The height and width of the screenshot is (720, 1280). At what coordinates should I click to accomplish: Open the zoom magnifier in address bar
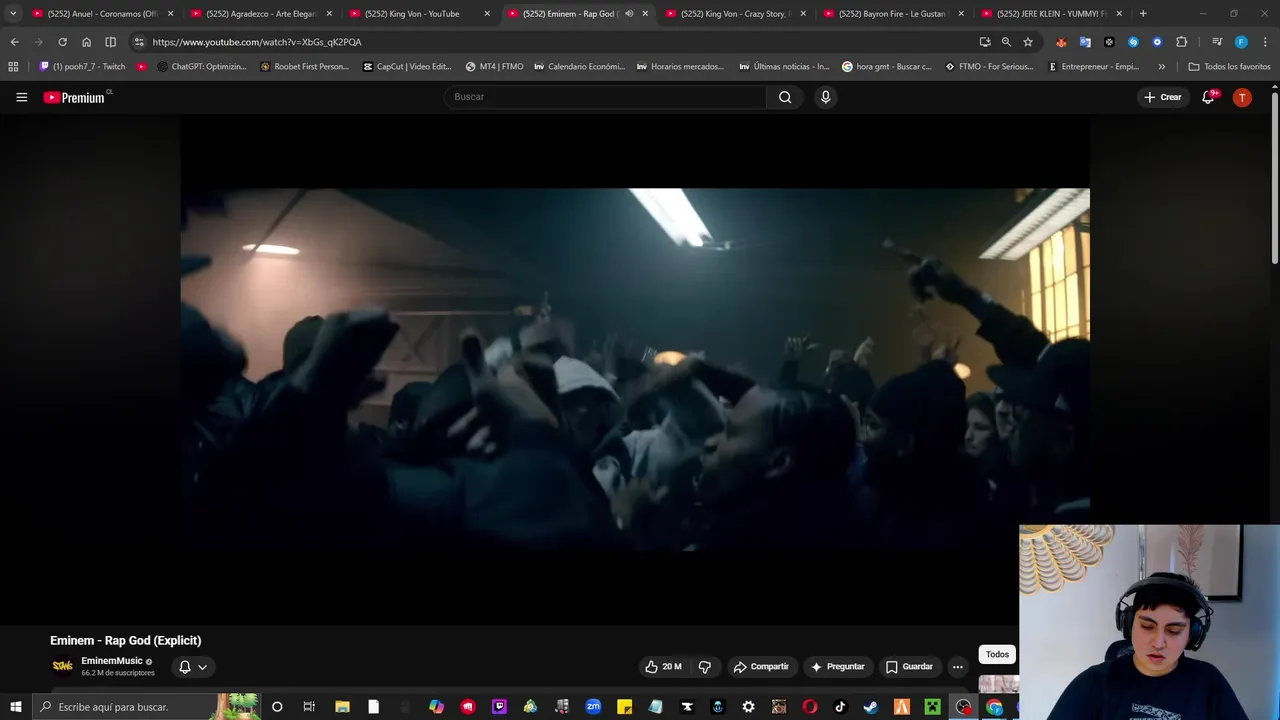tap(1006, 42)
